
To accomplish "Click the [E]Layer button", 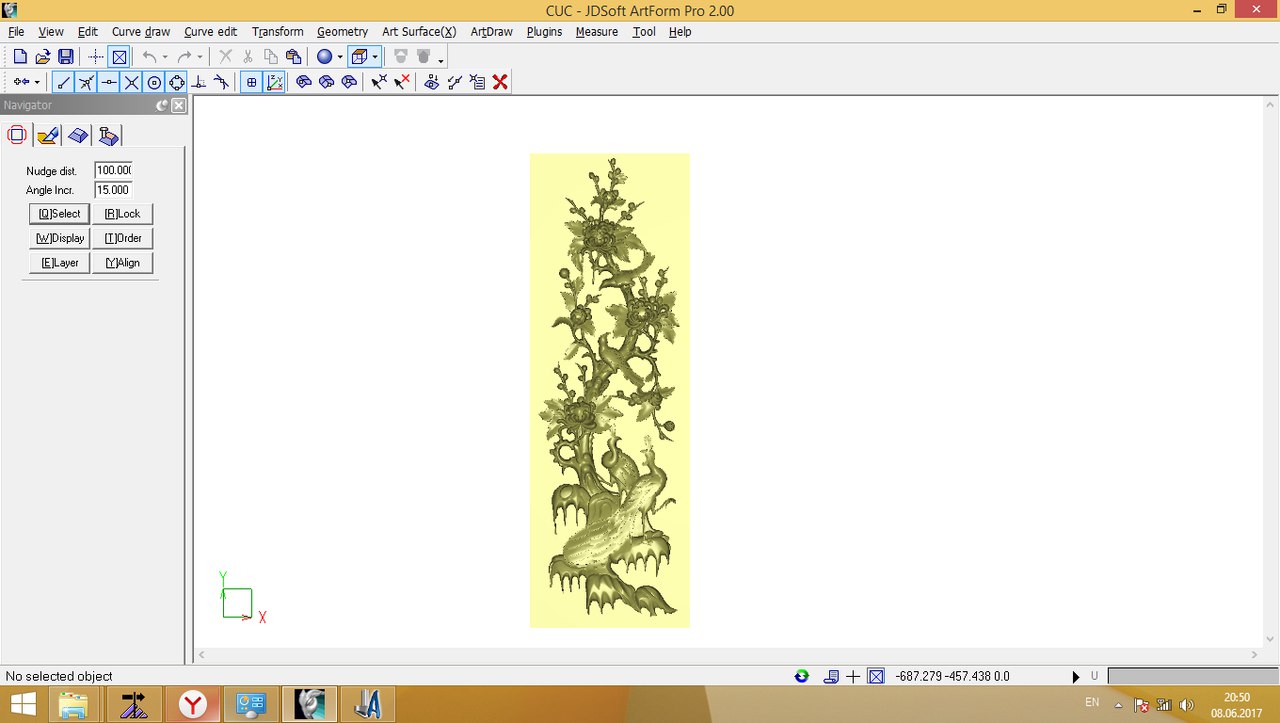I will click(x=59, y=263).
